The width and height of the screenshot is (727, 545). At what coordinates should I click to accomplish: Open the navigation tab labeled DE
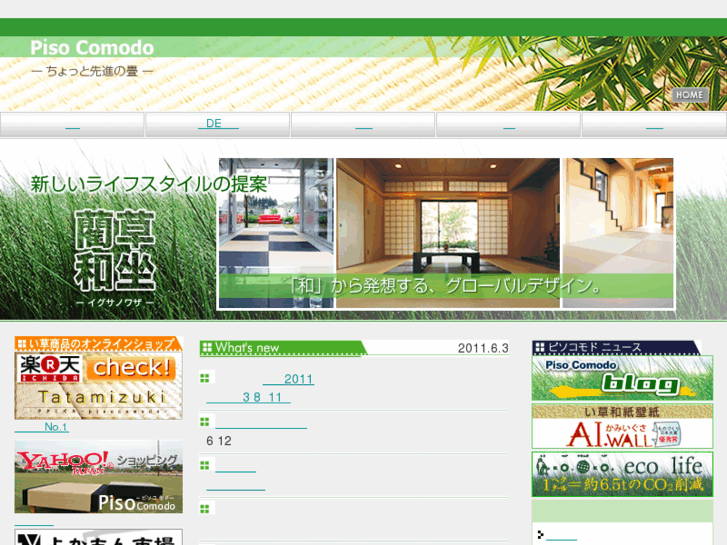coord(218,124)
